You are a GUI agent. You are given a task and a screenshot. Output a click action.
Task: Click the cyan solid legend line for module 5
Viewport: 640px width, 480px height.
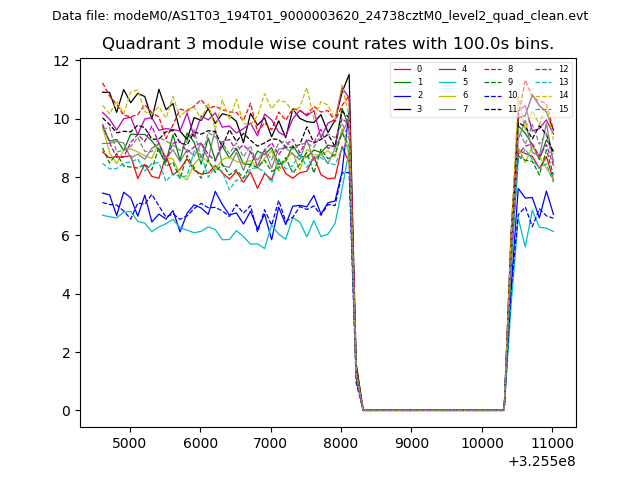pyautogui.click(x=447, y=82)
